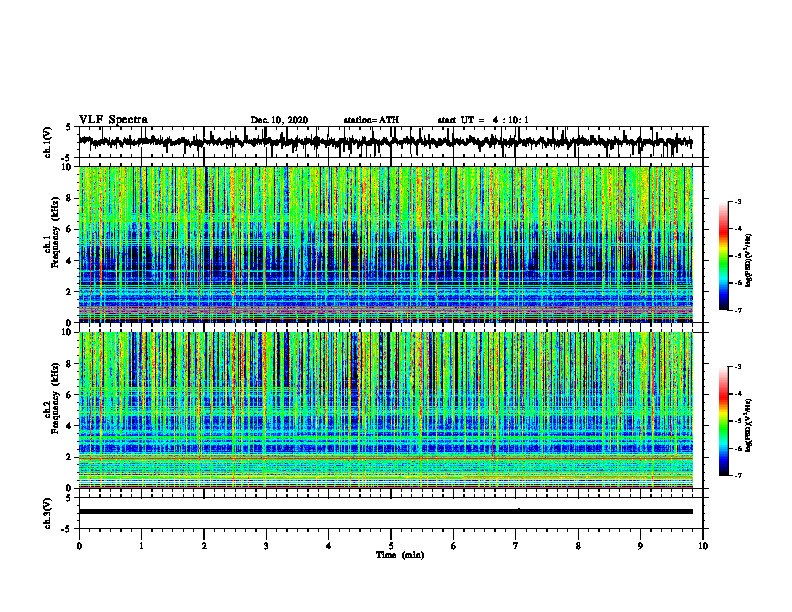Click time axis tick label "1"

pyautogui.click(x=141, y=546)
